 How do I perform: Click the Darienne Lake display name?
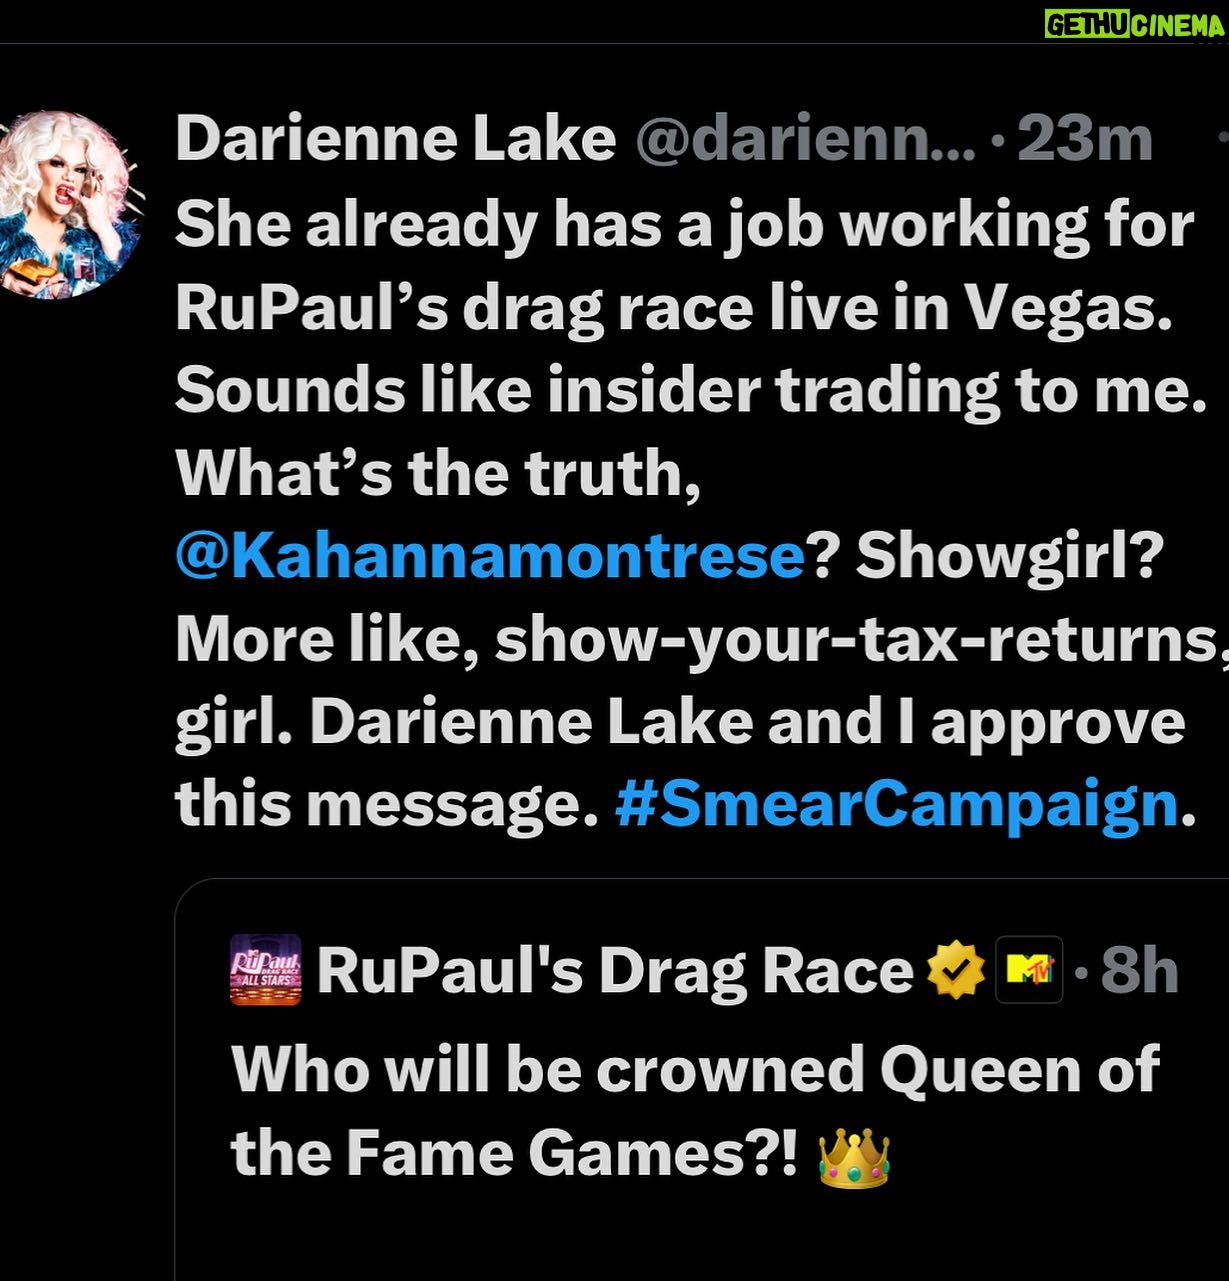click(395, 139)
